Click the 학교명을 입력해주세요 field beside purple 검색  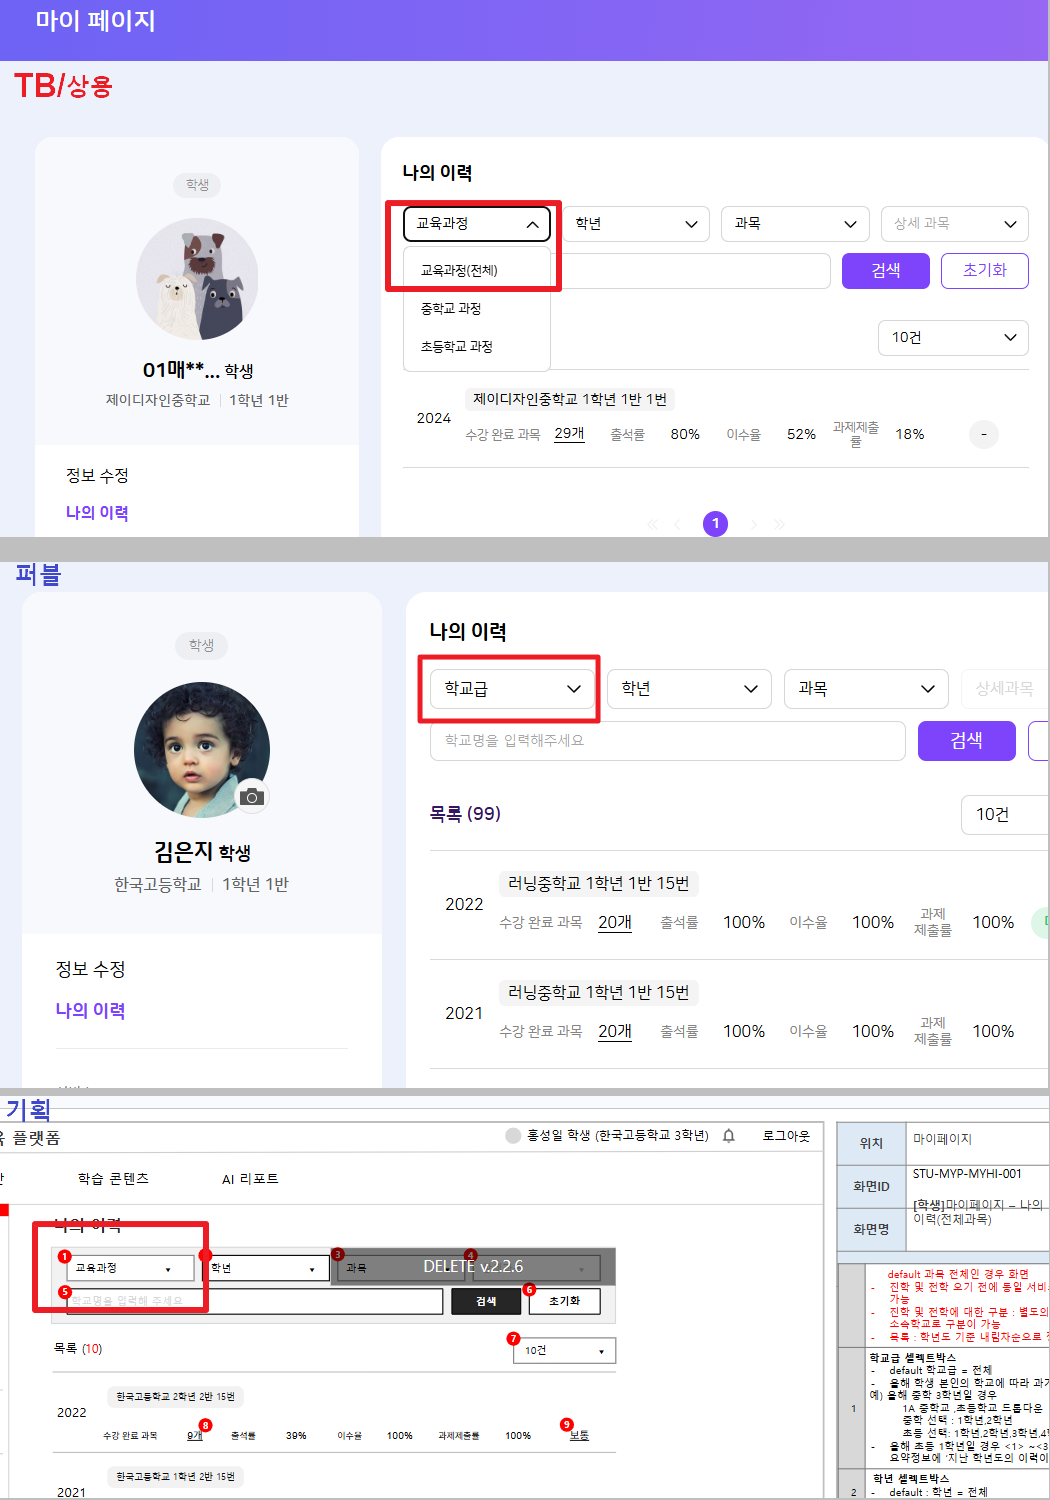click(x=667, y=741)
